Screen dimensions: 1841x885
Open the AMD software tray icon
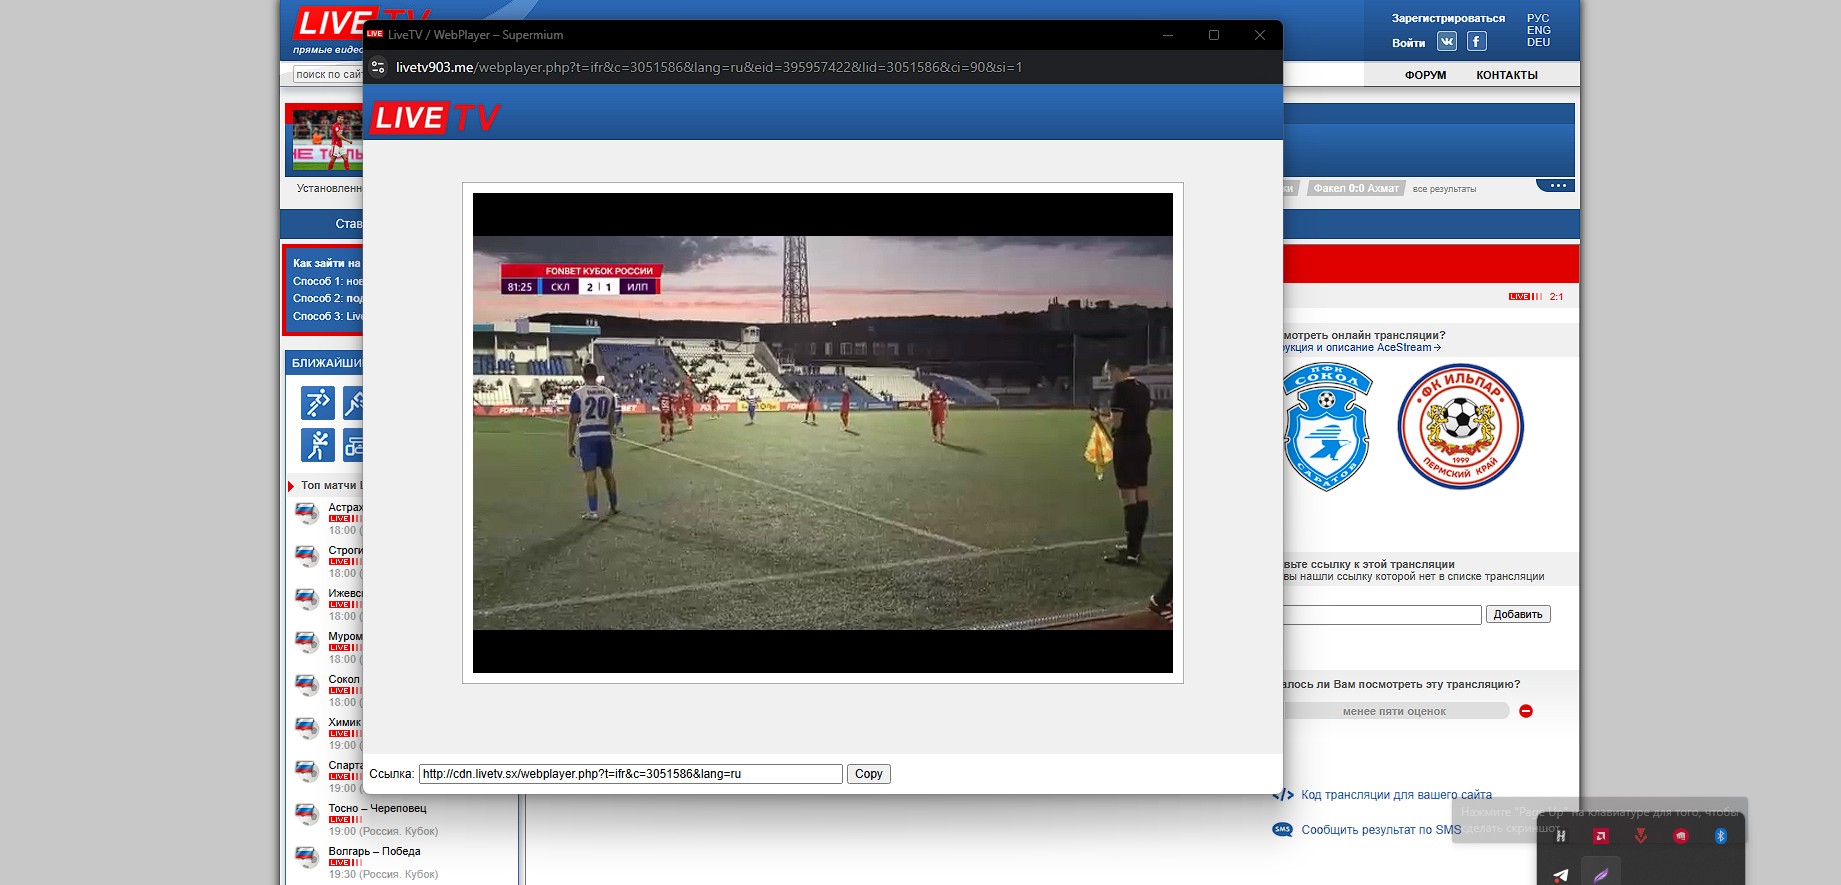click(1601, 836)
